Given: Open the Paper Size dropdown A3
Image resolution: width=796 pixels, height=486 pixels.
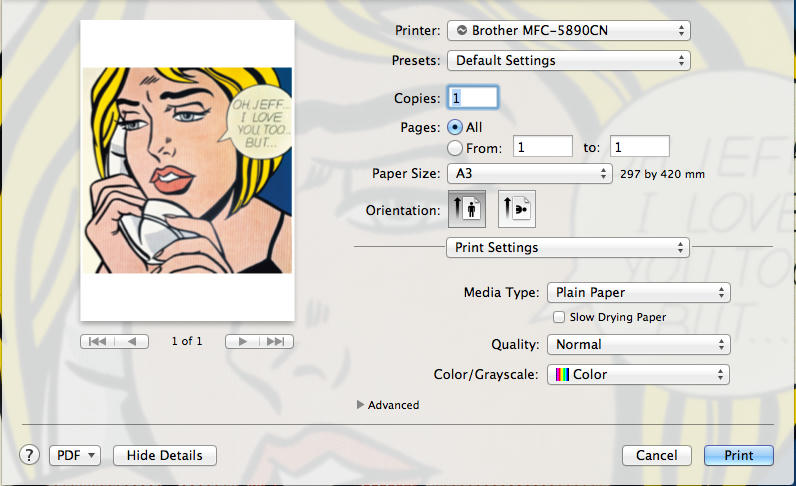Looking at the screenshot, I should (x=529, y=174).
